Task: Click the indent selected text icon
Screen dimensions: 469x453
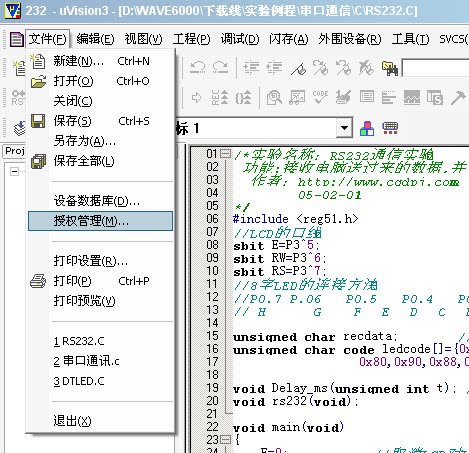Action: point(251,68)
